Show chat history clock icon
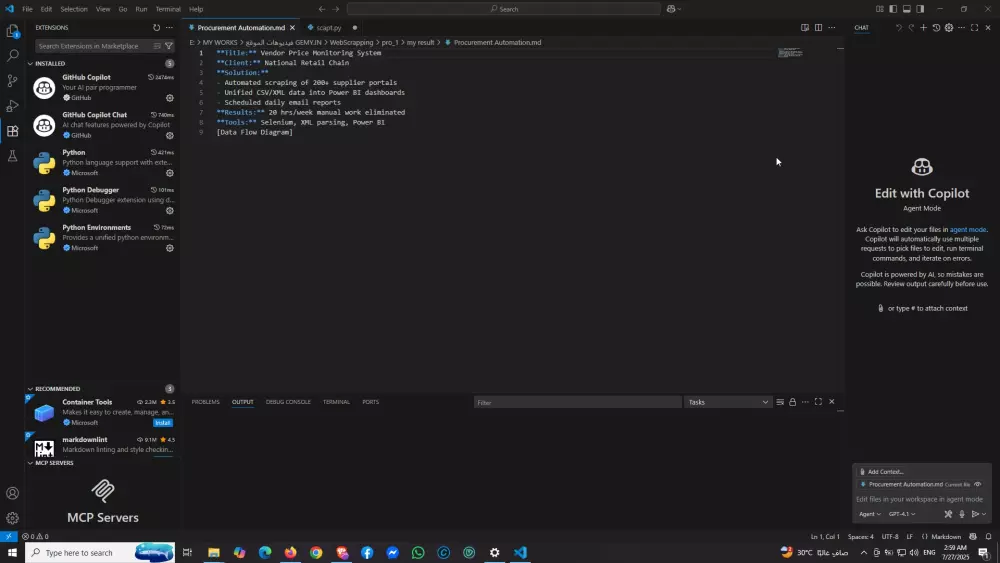This screenshot has width=1000, height=563. point(936,27)
